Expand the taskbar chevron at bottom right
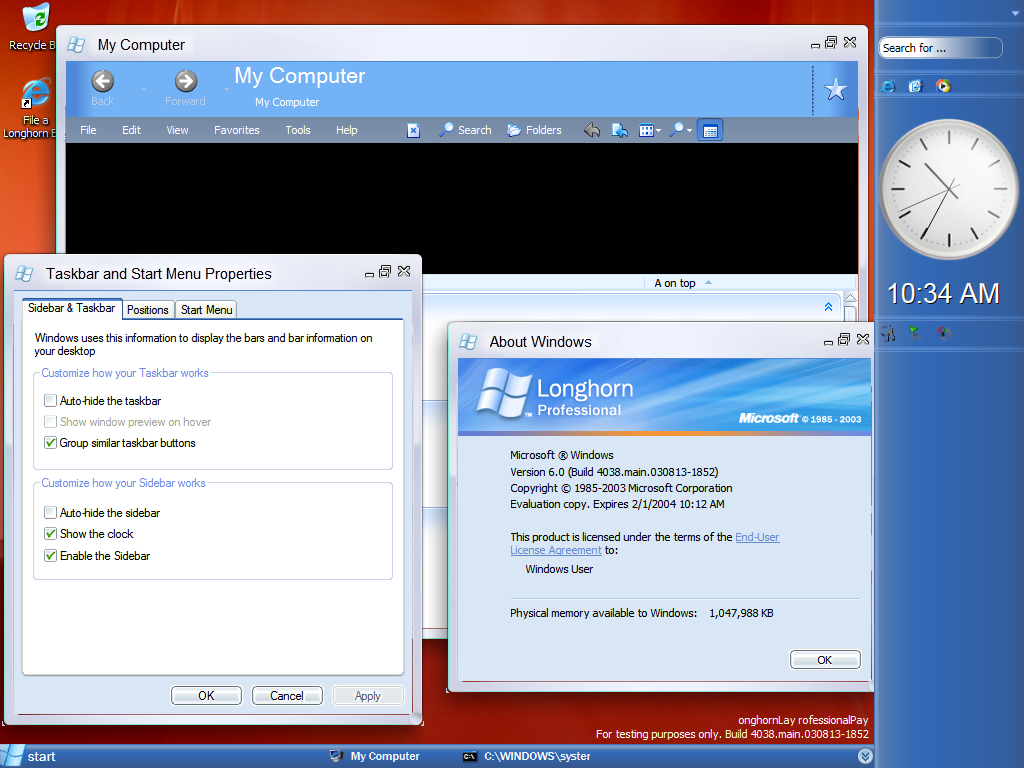Image resolution: width=1024 pixels, height=768 pixels. pyautogui.click(x=865, y=757)
